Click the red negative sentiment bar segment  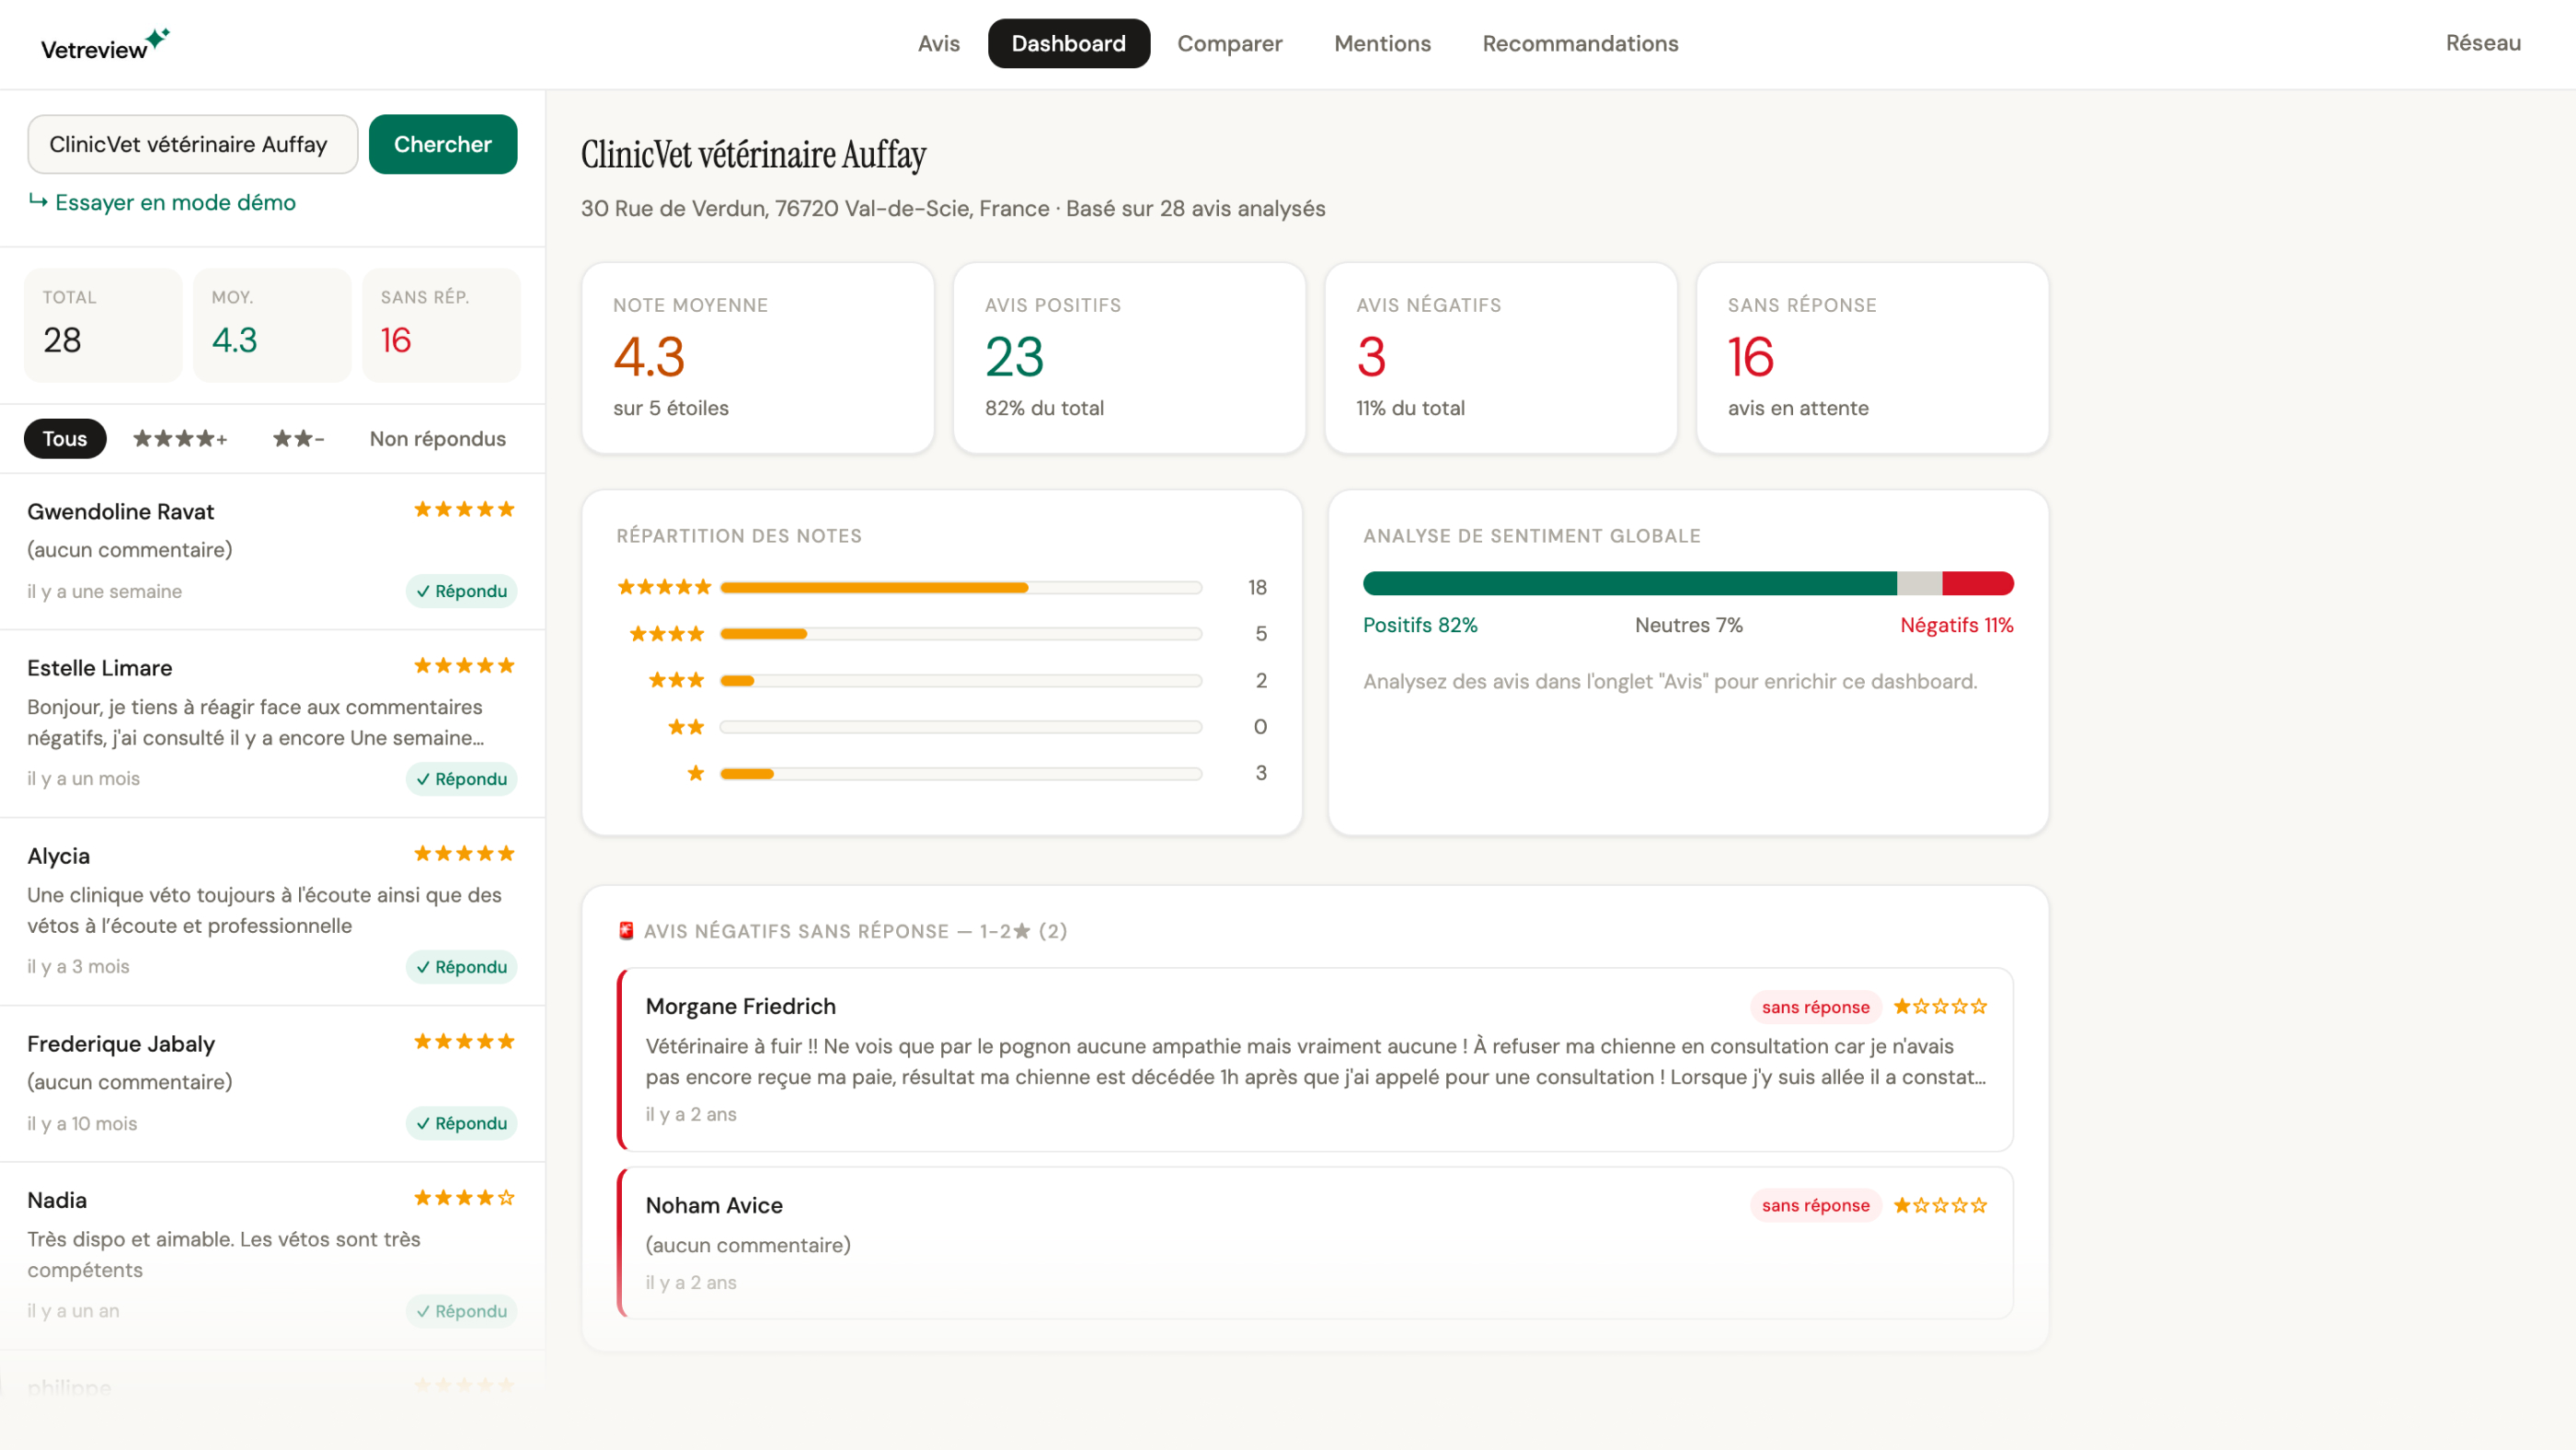point(1978,584)
